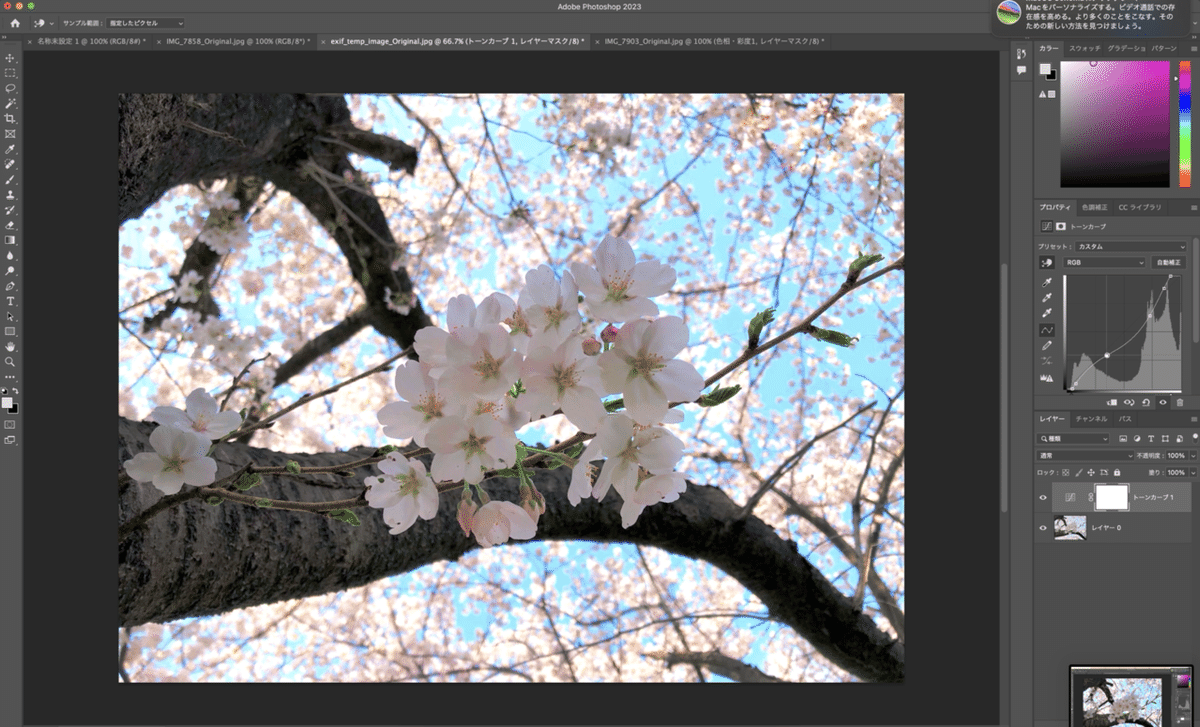Switch to the 色調補正 tab
The width and height of the screenshot is (1200, 727).
point(1095,207)
